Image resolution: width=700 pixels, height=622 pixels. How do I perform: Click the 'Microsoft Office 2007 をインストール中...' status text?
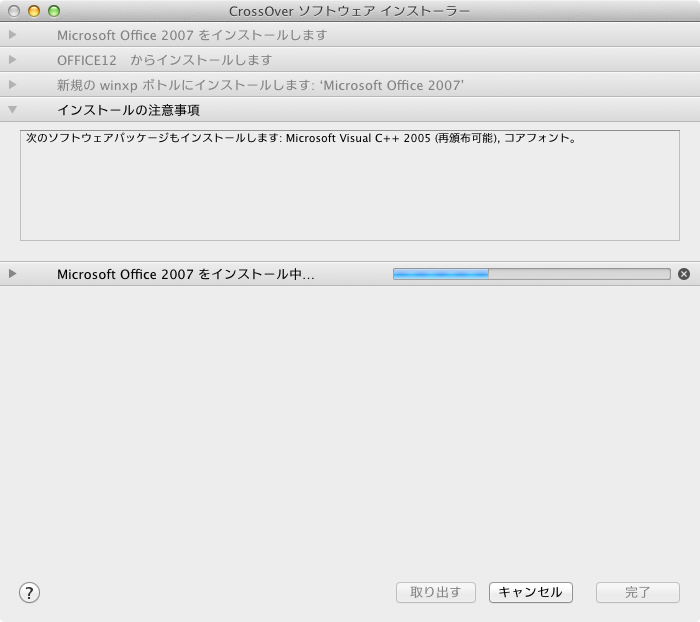[x=185, y=274]
